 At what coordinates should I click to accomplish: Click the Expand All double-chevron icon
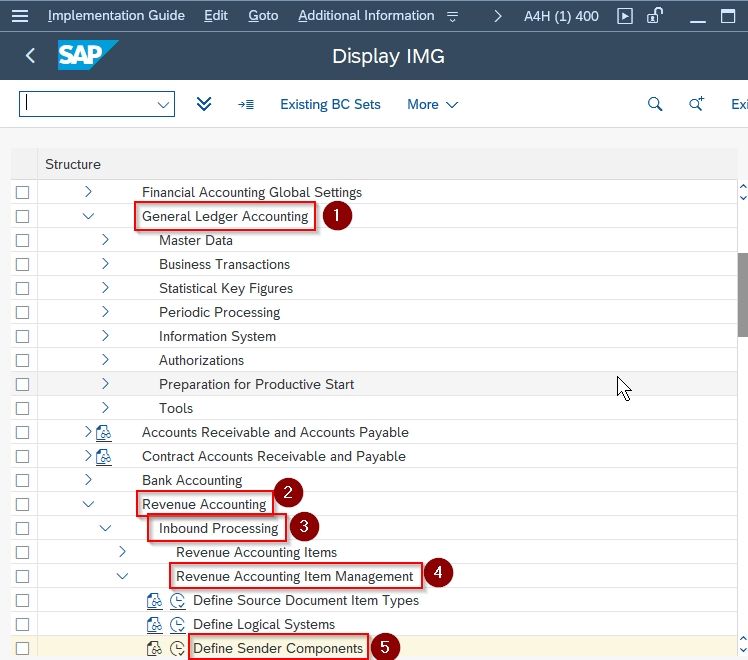(x=204, y=104)
